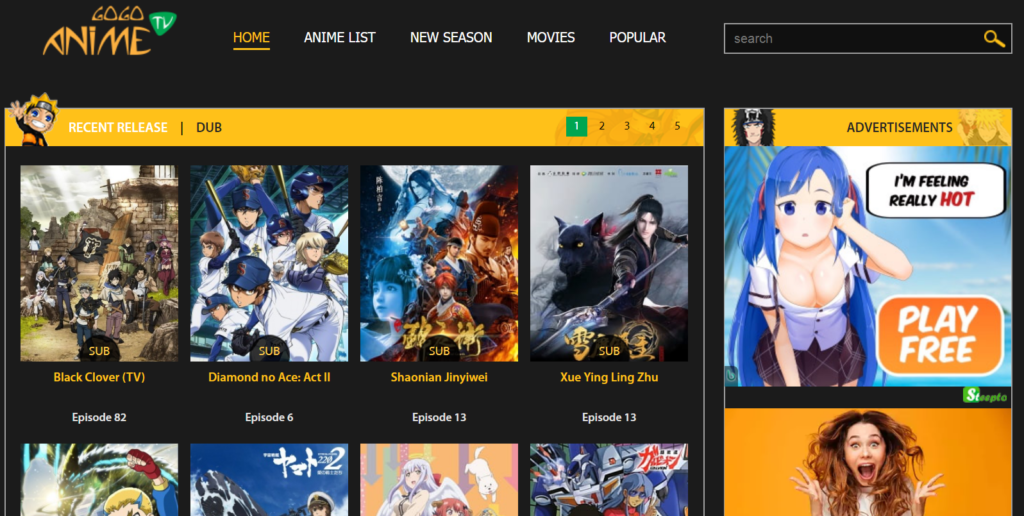Switch to the DUB tab
The width and height of the screenshot is (1024, 516).
(209, 127)
